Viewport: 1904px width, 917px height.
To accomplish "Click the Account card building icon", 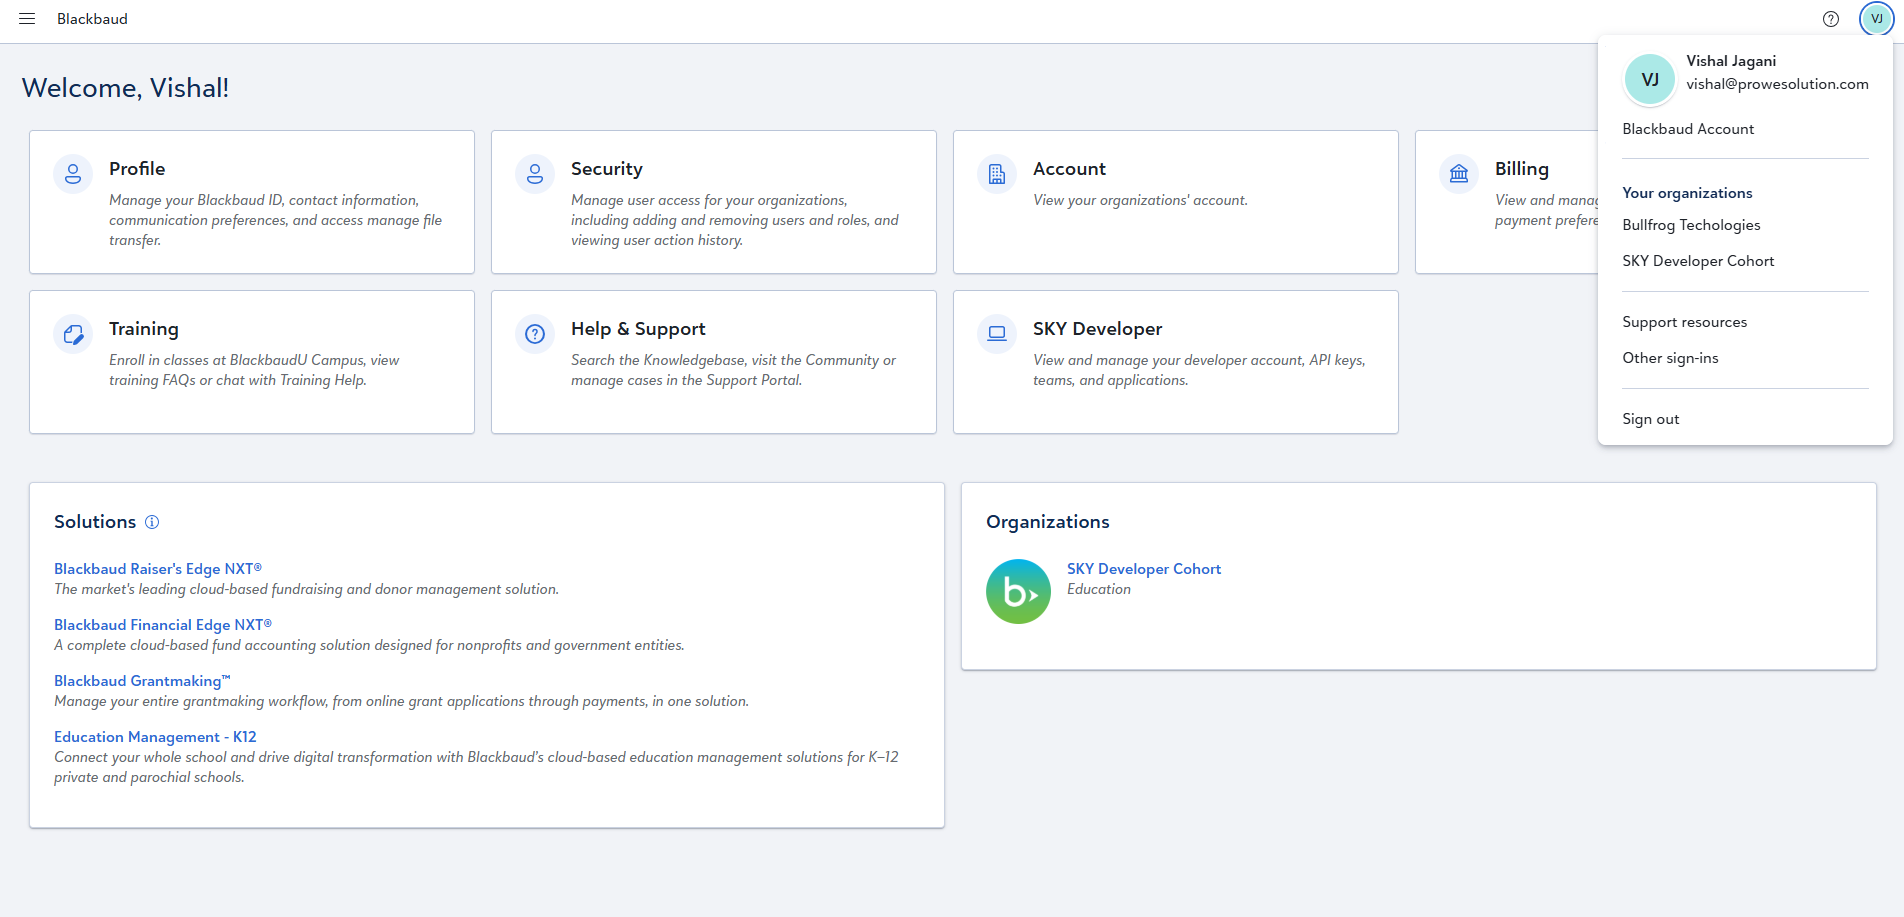I will [997, 174].
